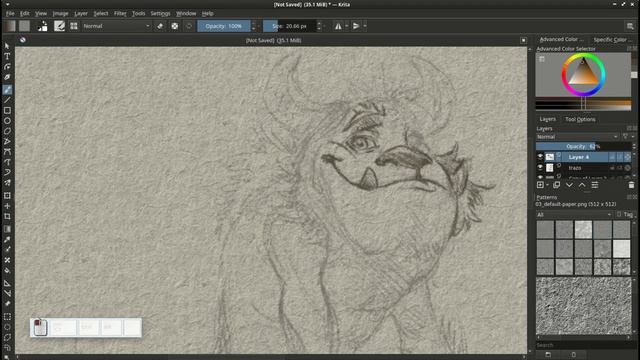Viewport: 640px width, 360px height.
Task: Select the Rectangle tool
Action: [x=7, y=111]
